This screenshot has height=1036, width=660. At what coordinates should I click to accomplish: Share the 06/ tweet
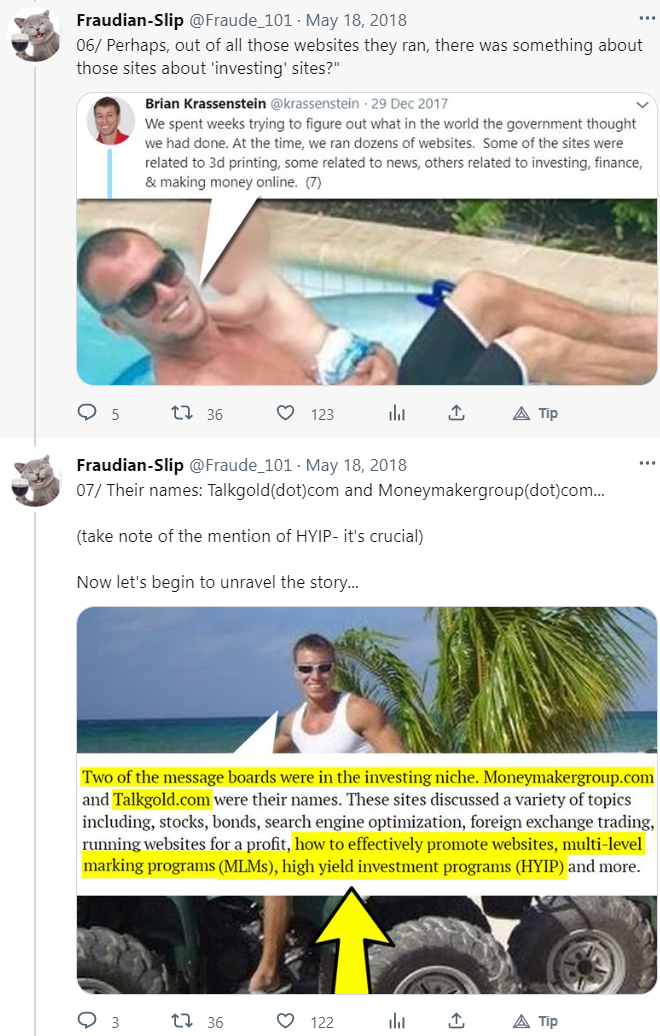coord(456,413)
